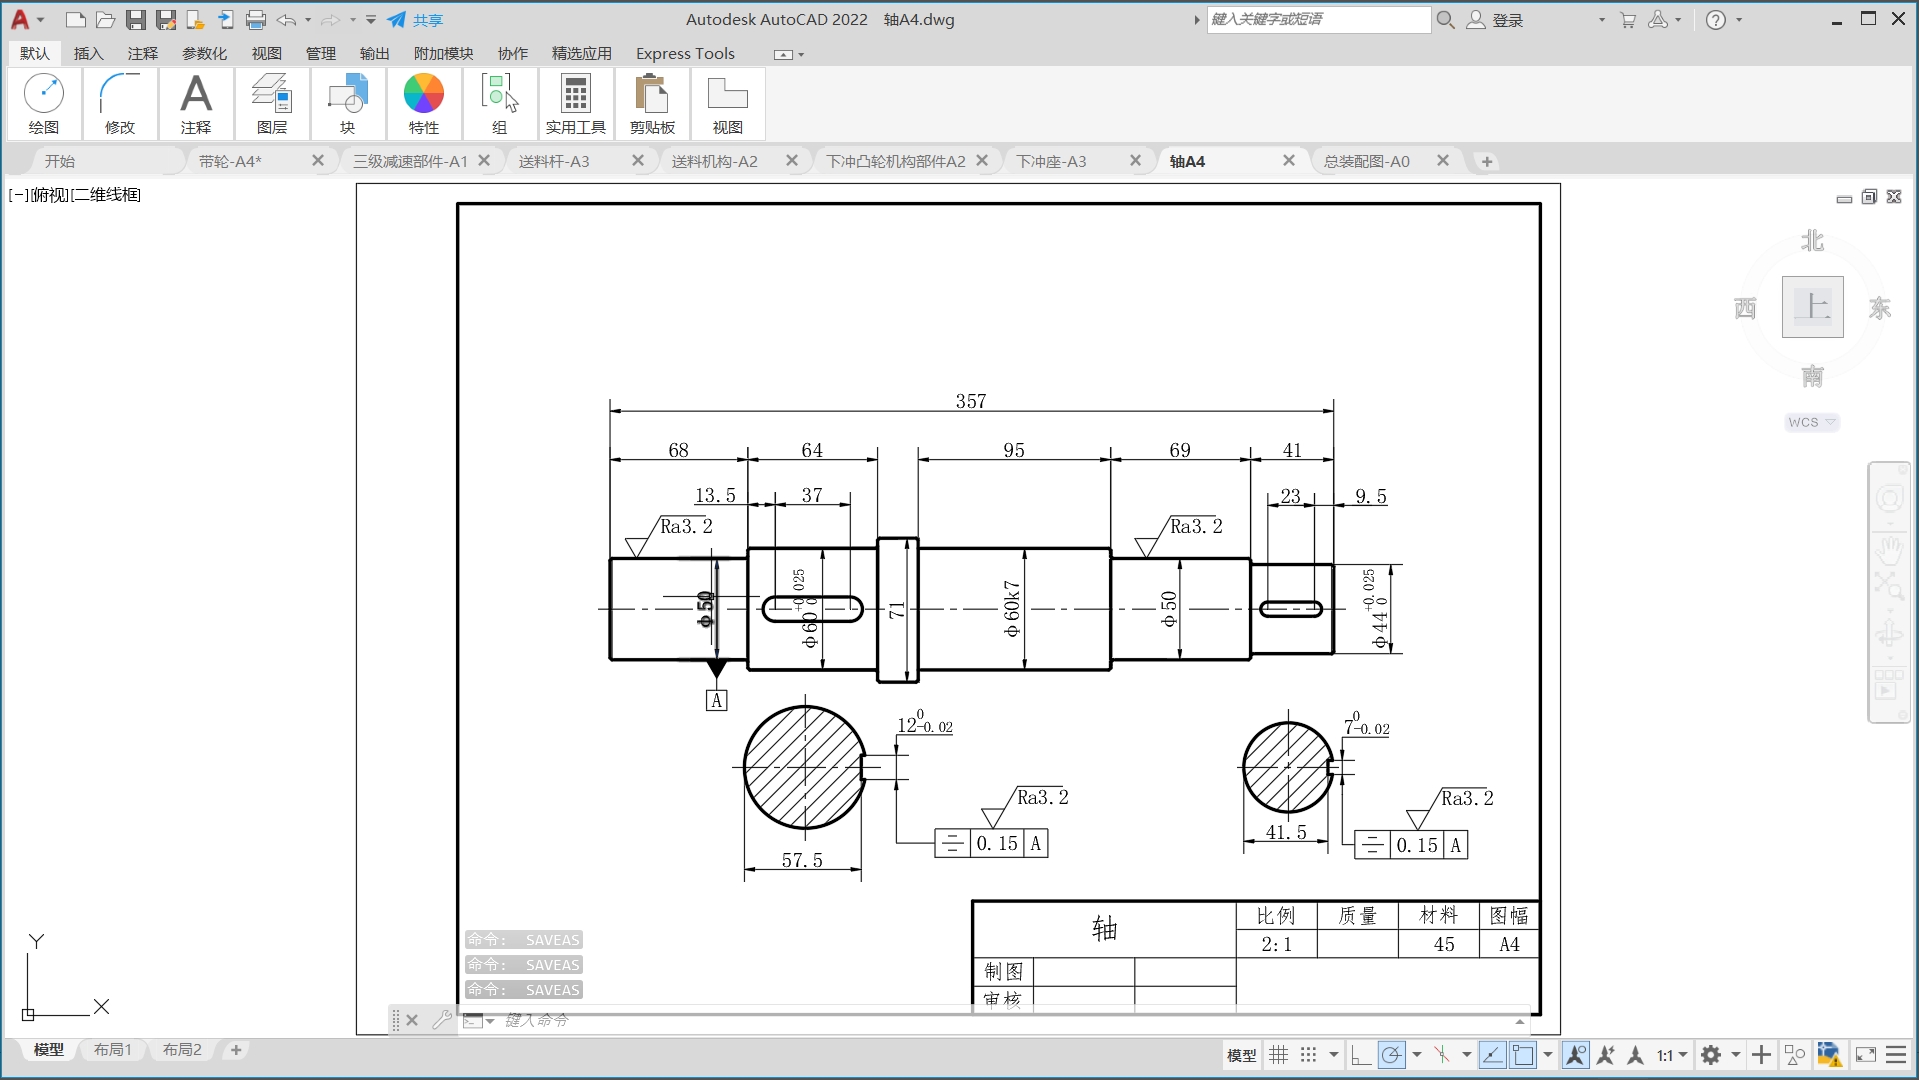Close the 带轮-A4* drawing tab

coord(318,160)
